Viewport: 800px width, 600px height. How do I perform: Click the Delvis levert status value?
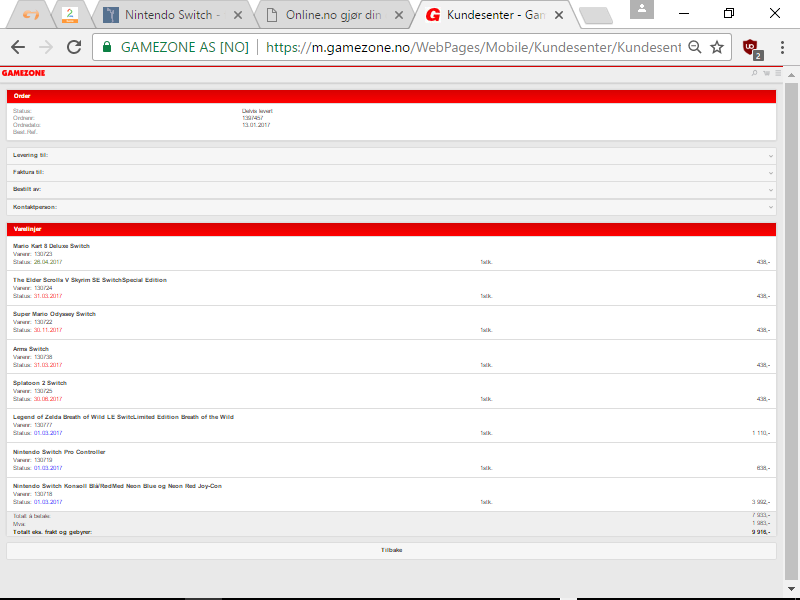pos(257,111)
